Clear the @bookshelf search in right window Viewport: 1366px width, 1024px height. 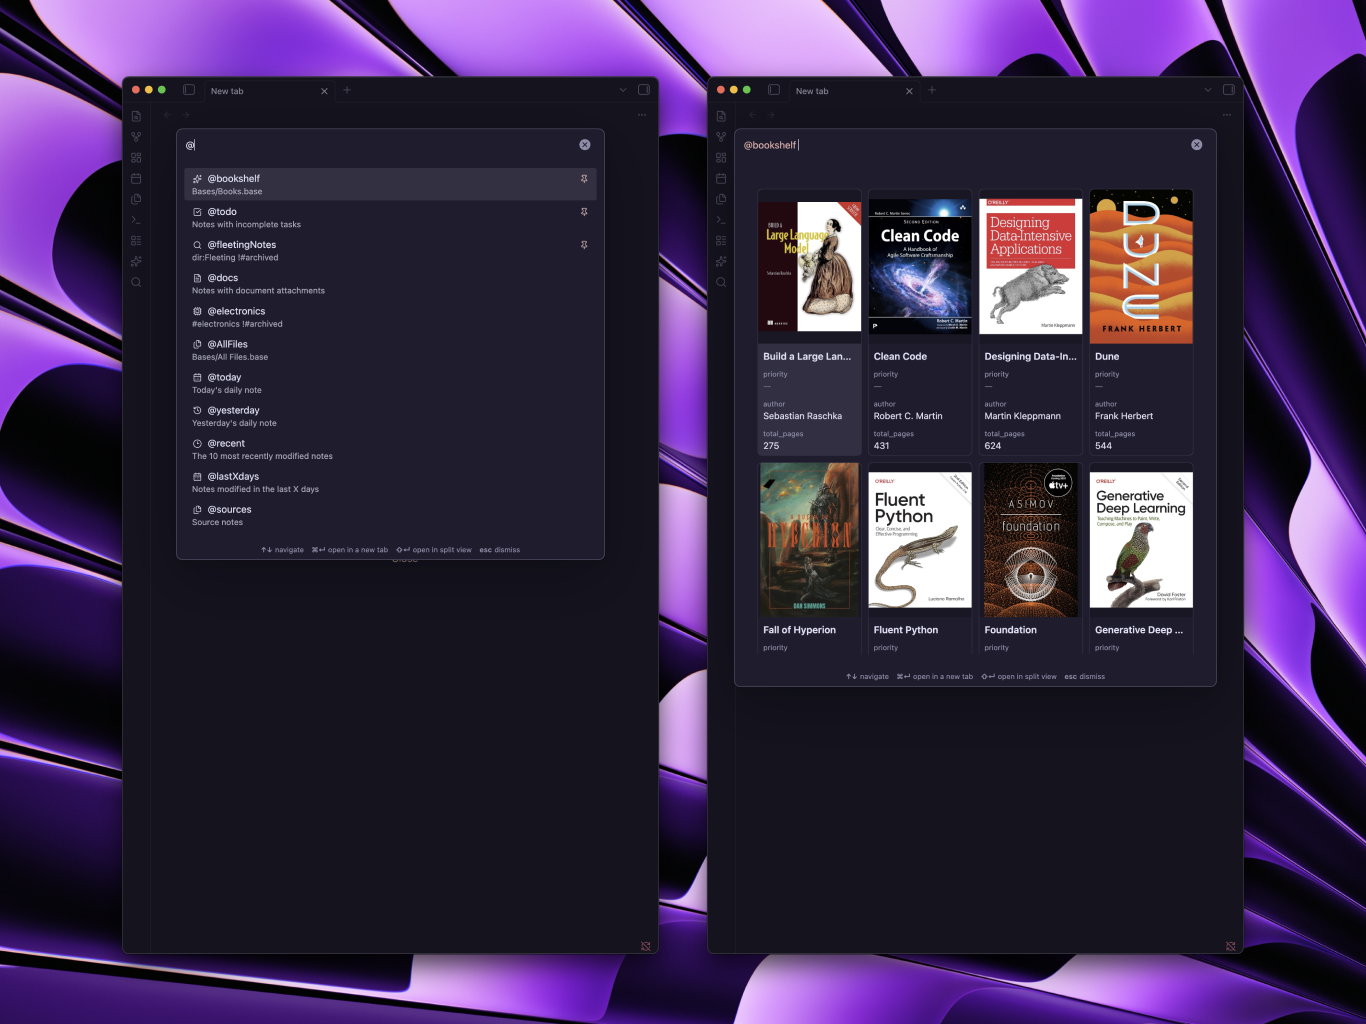(x=1197, y=145)
